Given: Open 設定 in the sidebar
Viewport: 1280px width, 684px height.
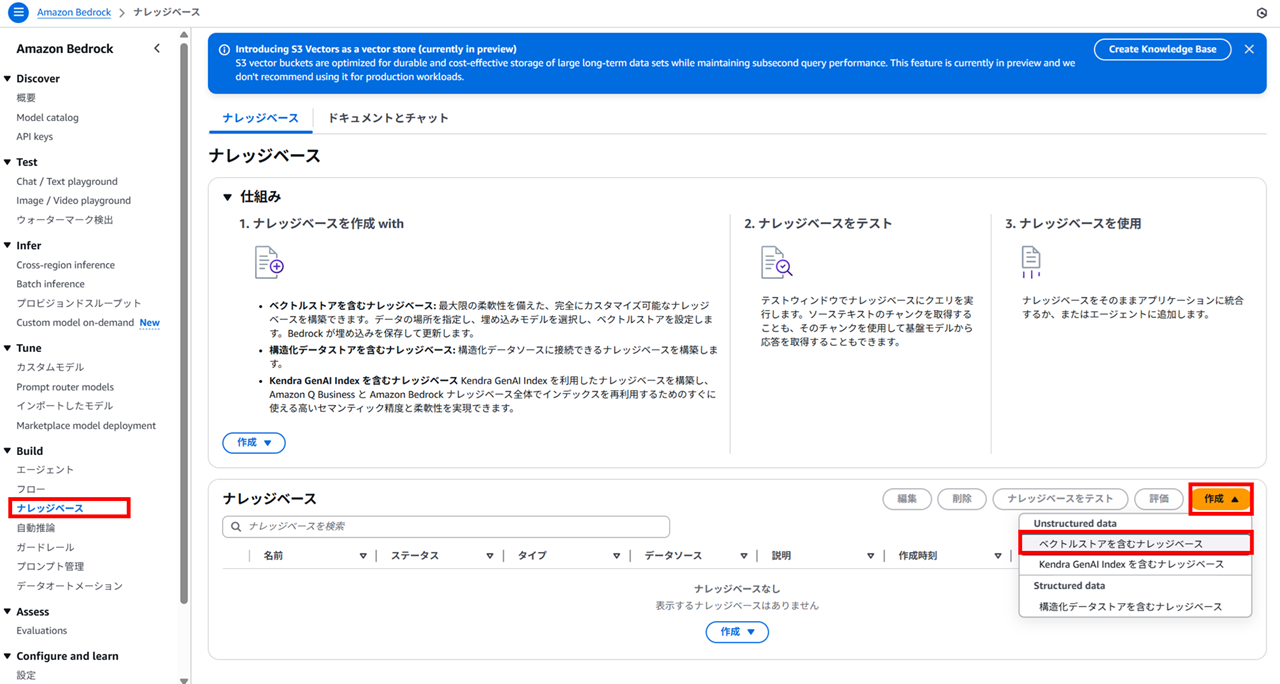Looking at the screenshot, I should coord(26,675).
